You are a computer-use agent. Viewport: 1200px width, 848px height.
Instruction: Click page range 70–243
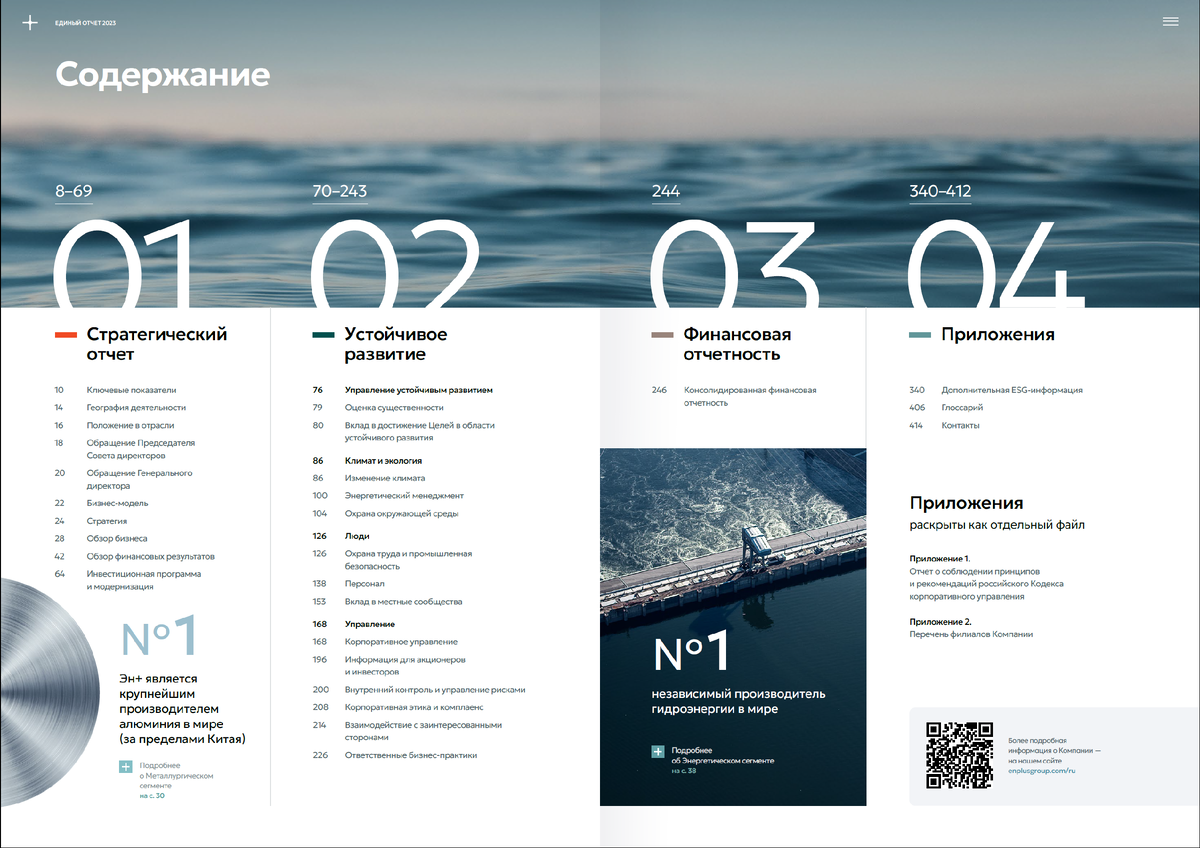(340, 192)
